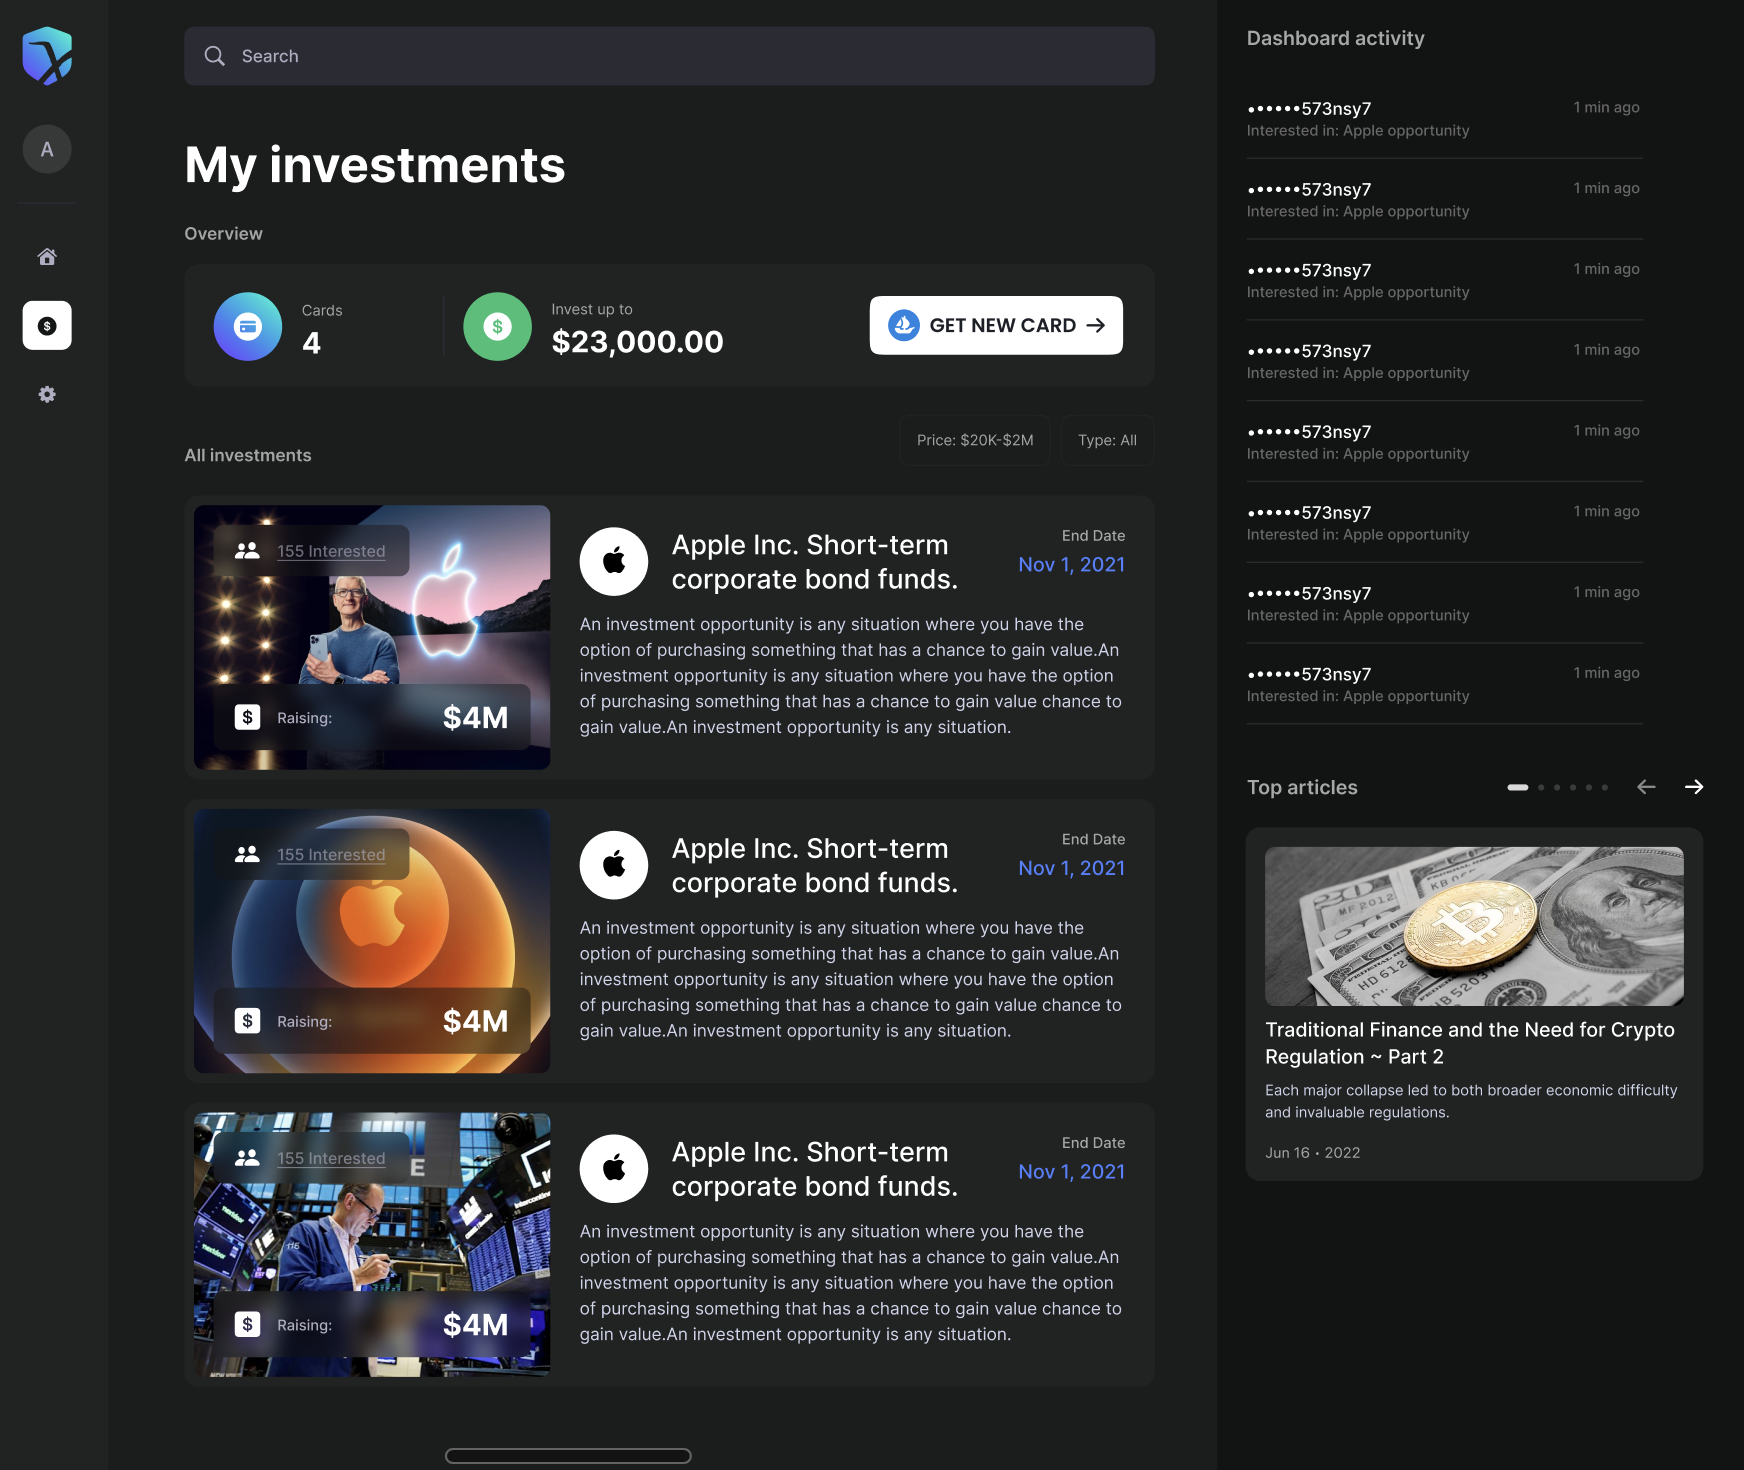
Task: Click the boat icon in GET NEW CARD
Action: click(x=904, y=325)
